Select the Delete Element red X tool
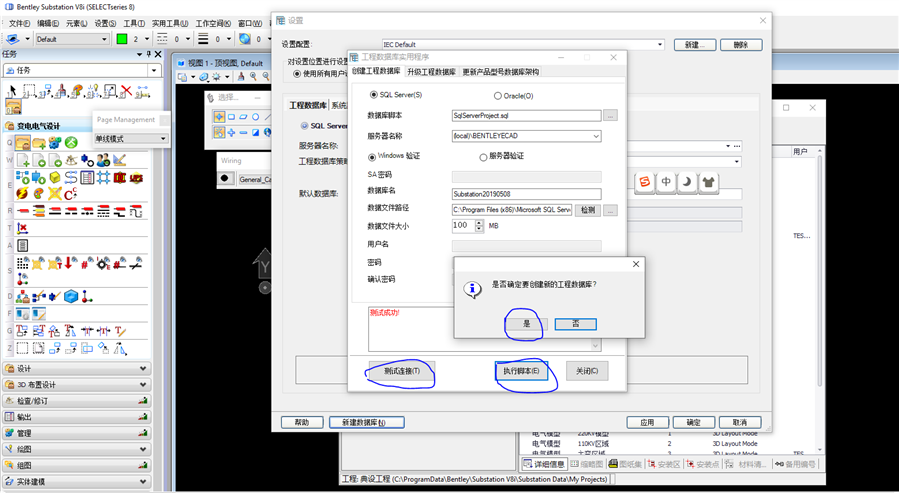 [127, 91]
